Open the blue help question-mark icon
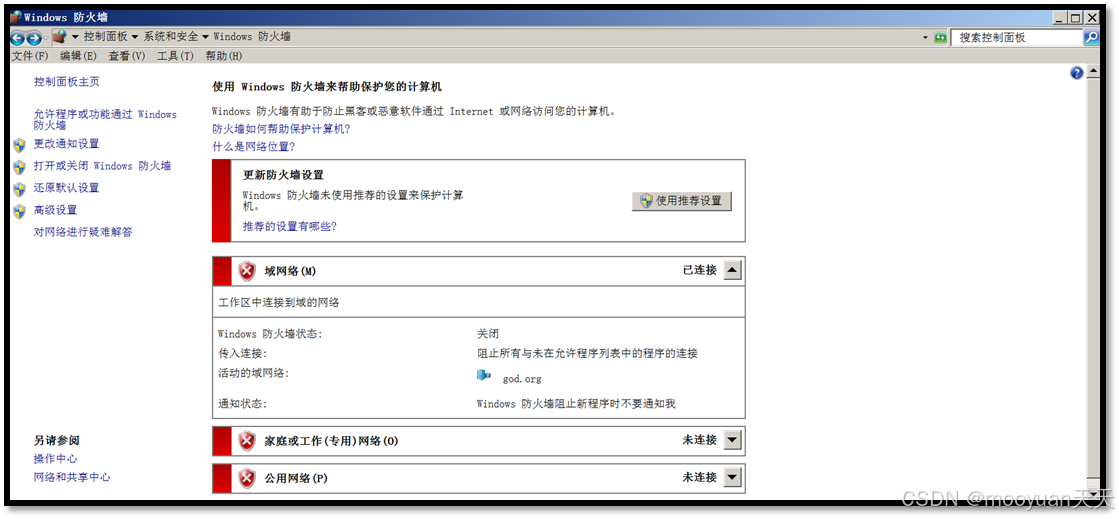Screen dimensions: 1119x519 (1077, 73)
